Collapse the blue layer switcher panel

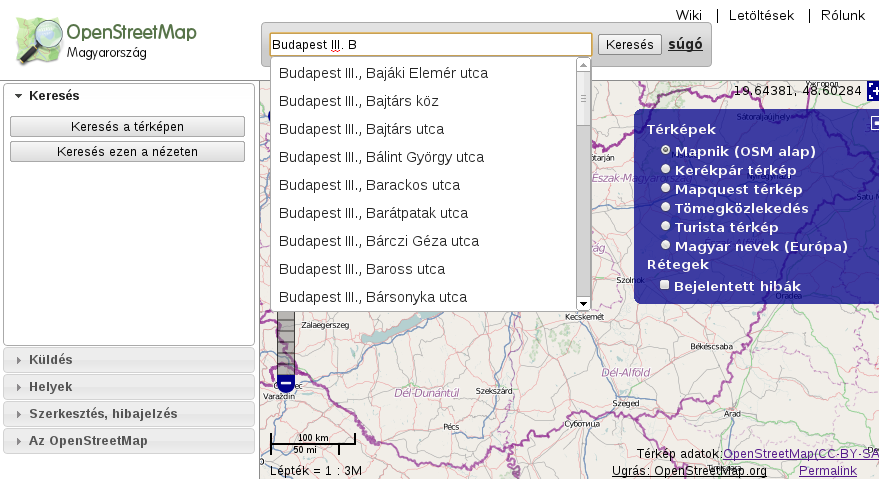(875, 124)
